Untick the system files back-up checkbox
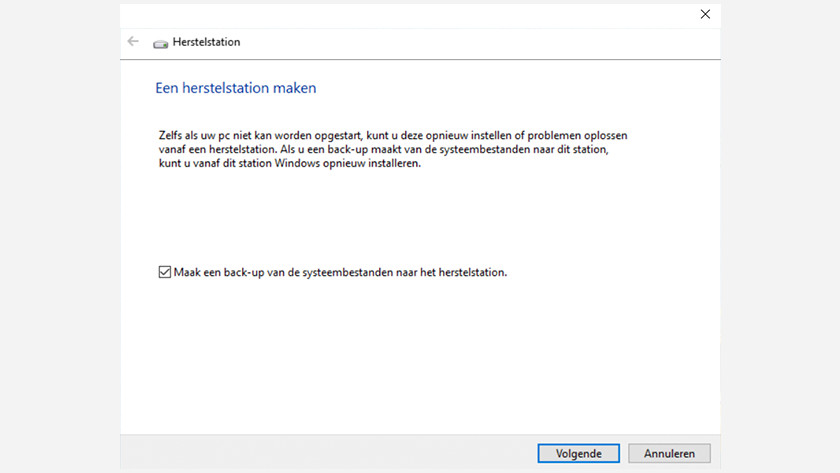 point(164,272)
